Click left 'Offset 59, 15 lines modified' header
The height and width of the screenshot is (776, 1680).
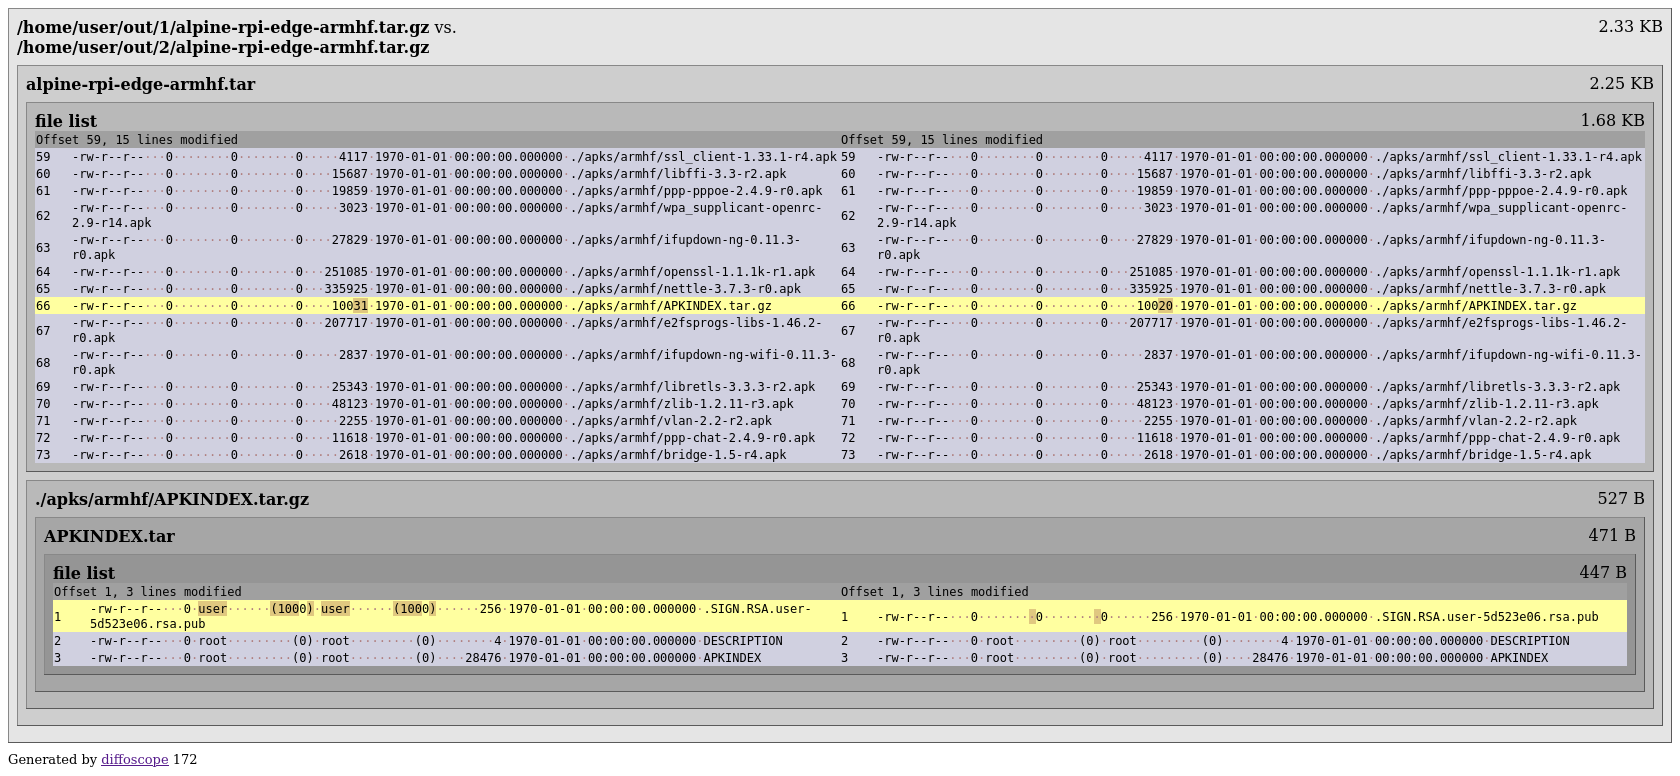click(137, 140)
